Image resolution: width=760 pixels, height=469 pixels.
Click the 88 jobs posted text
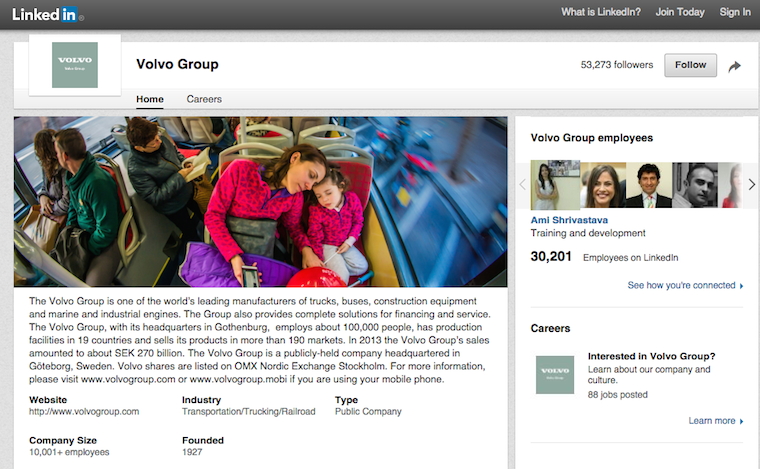618,395
